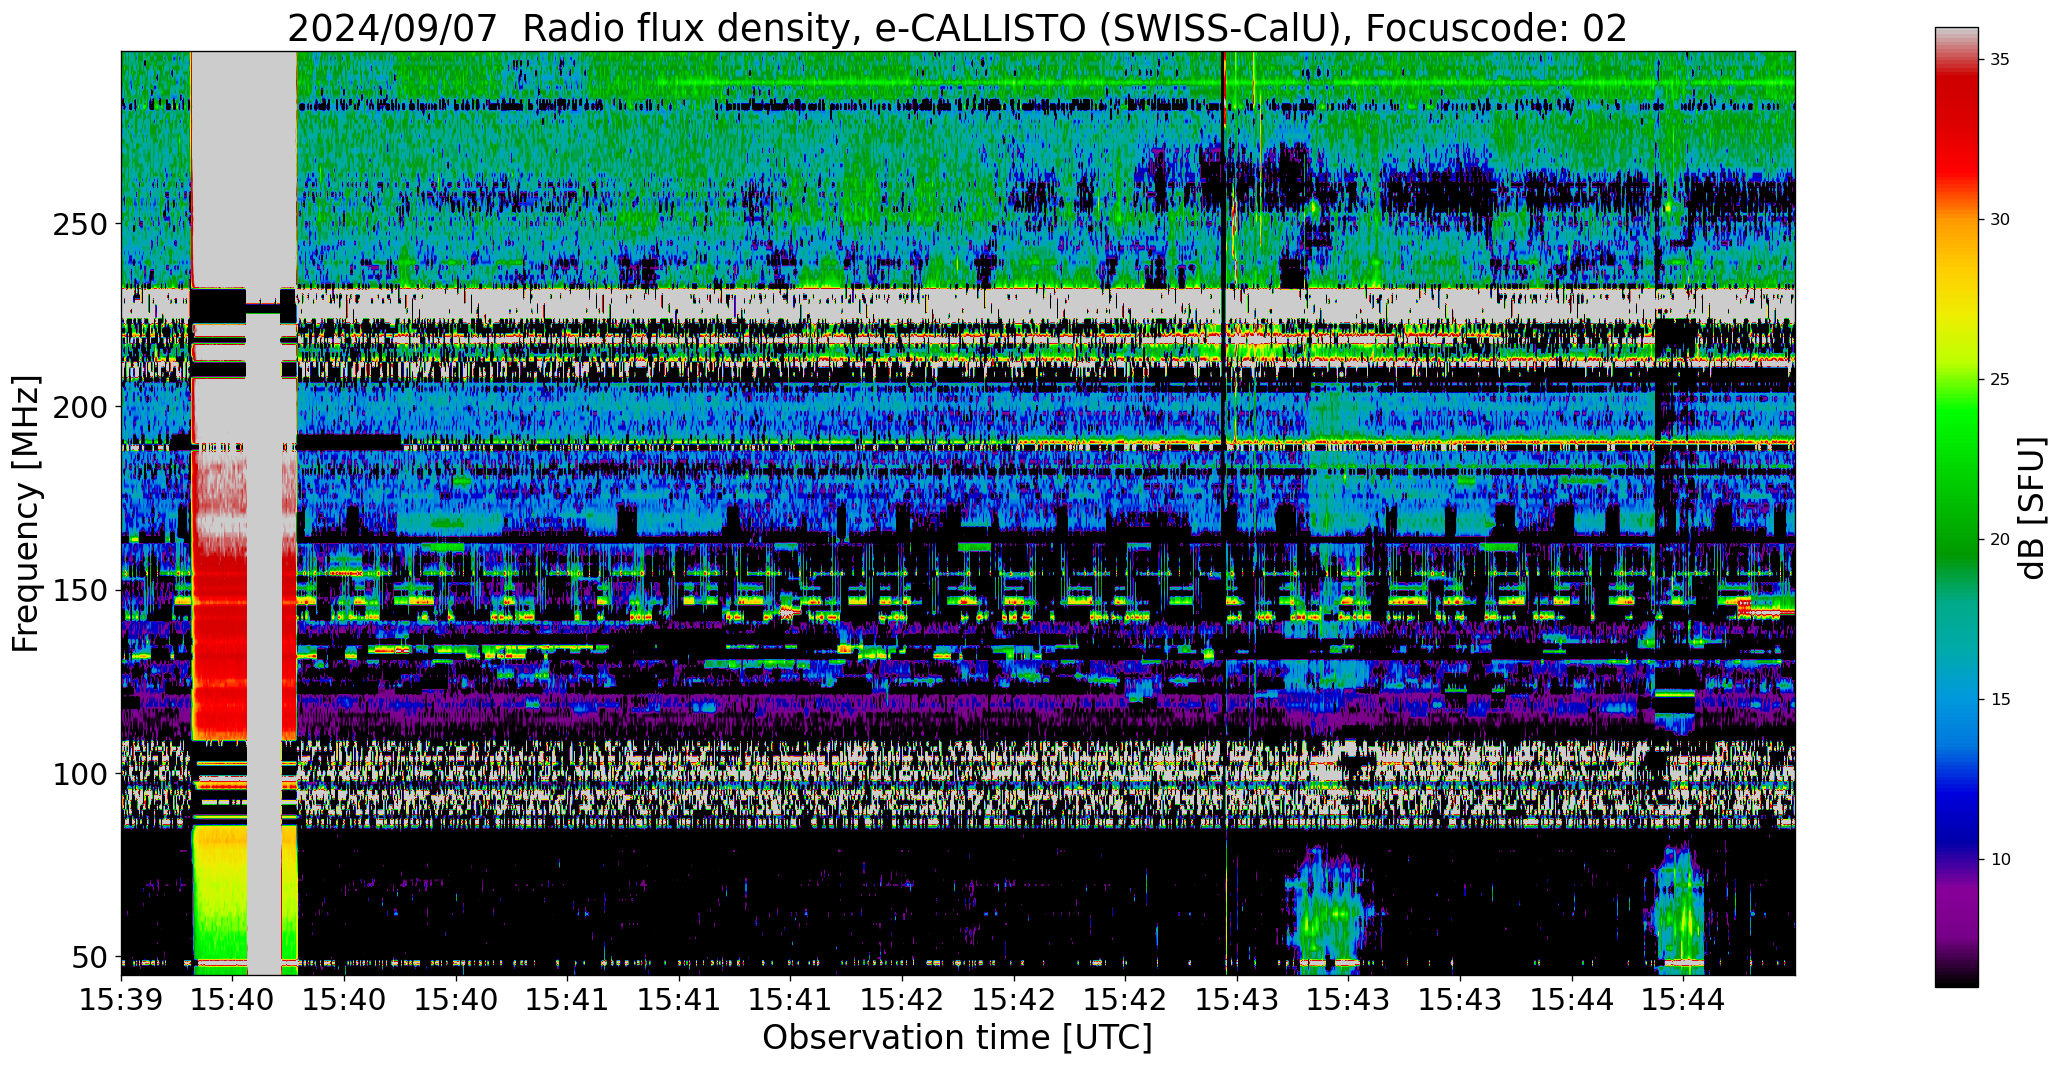Click the 250 tick on the frequency axis
Screen dimensions: 2062x1067
(x=79, y=224)
